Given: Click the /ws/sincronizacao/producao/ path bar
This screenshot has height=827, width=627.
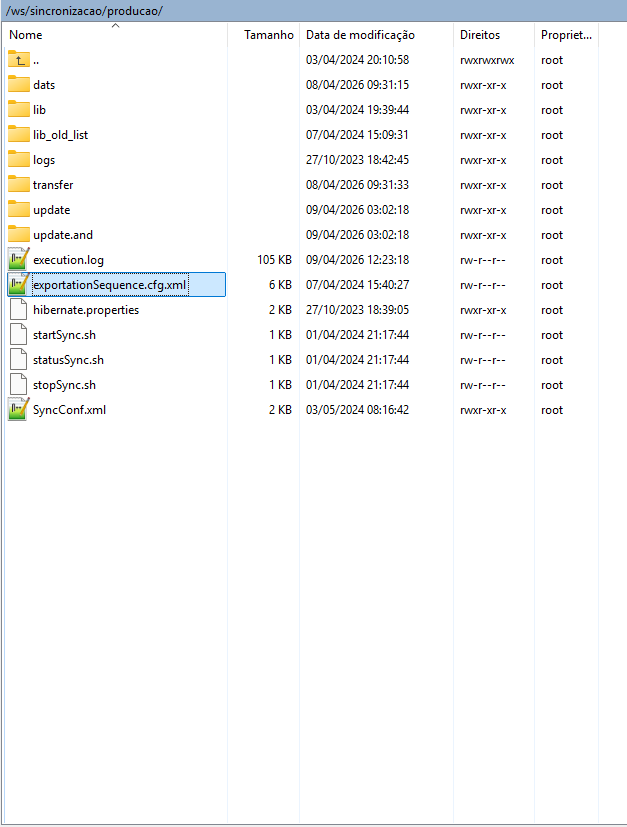Looking at the screenshot, I should [313, 11].
